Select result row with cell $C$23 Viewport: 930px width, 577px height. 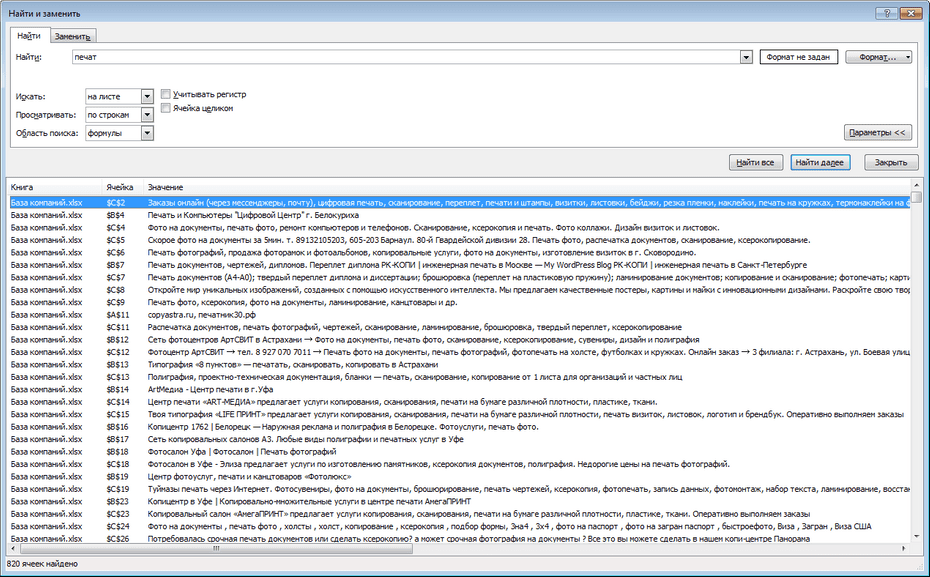coord(459,514)
